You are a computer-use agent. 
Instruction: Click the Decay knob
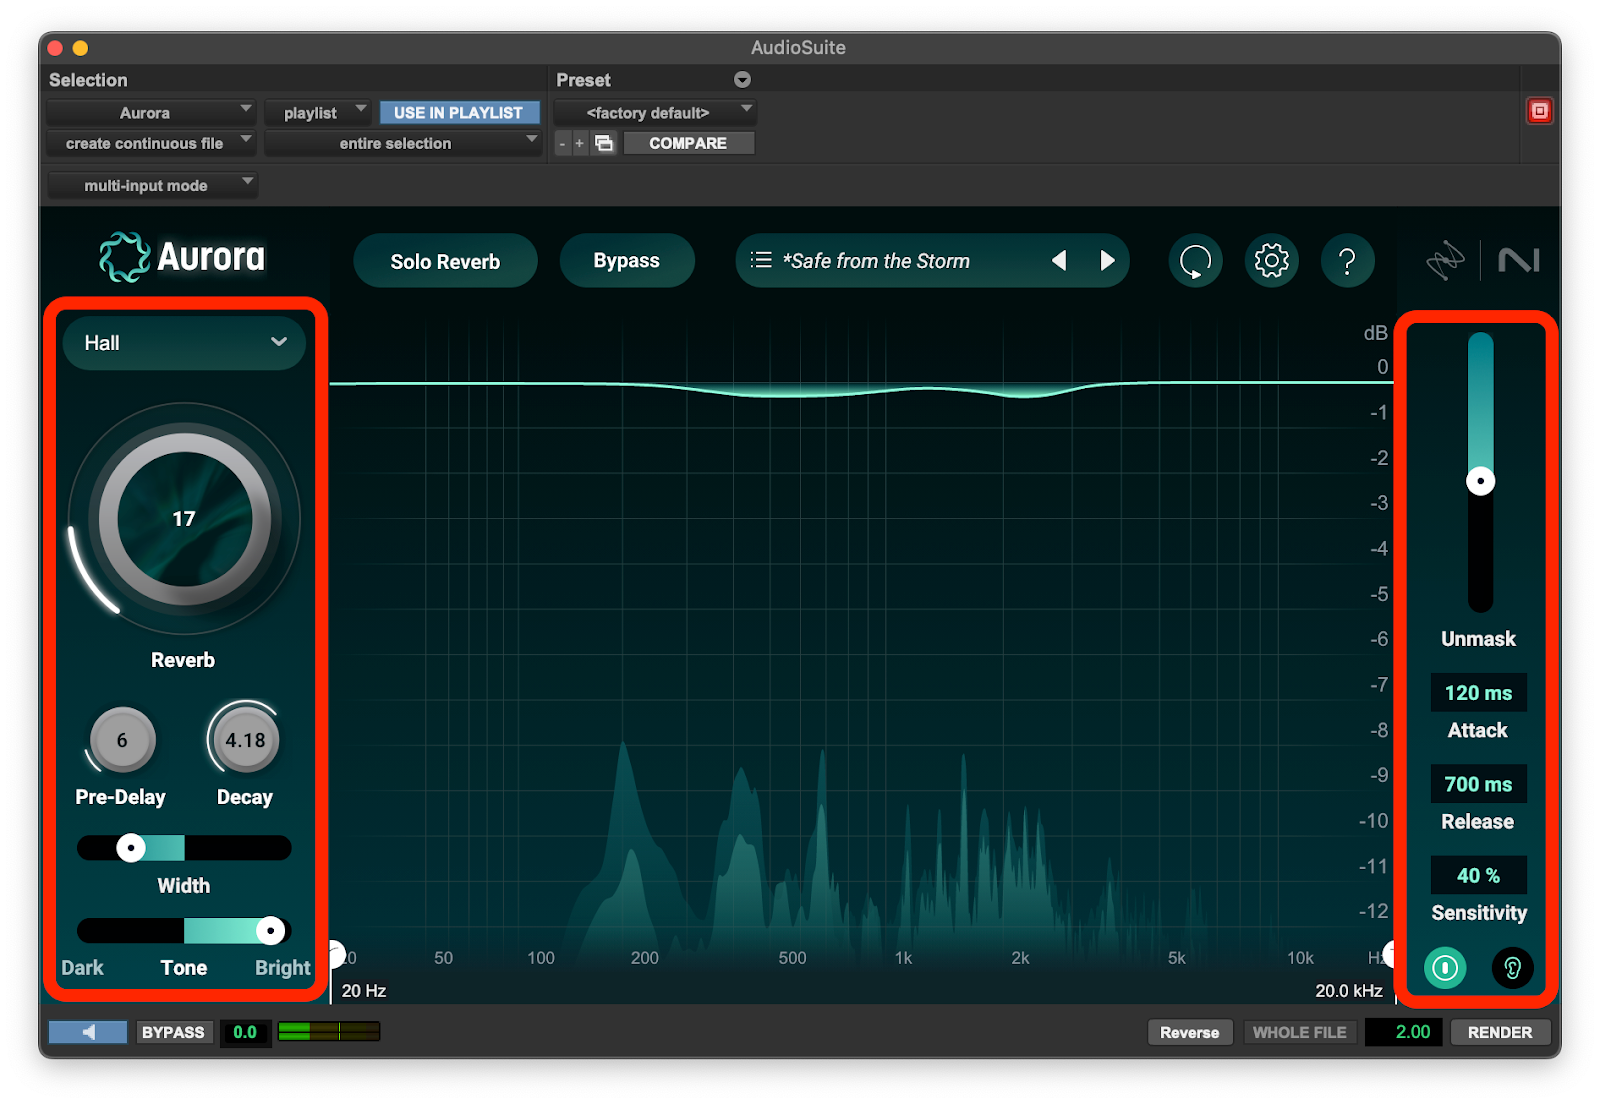245,740
